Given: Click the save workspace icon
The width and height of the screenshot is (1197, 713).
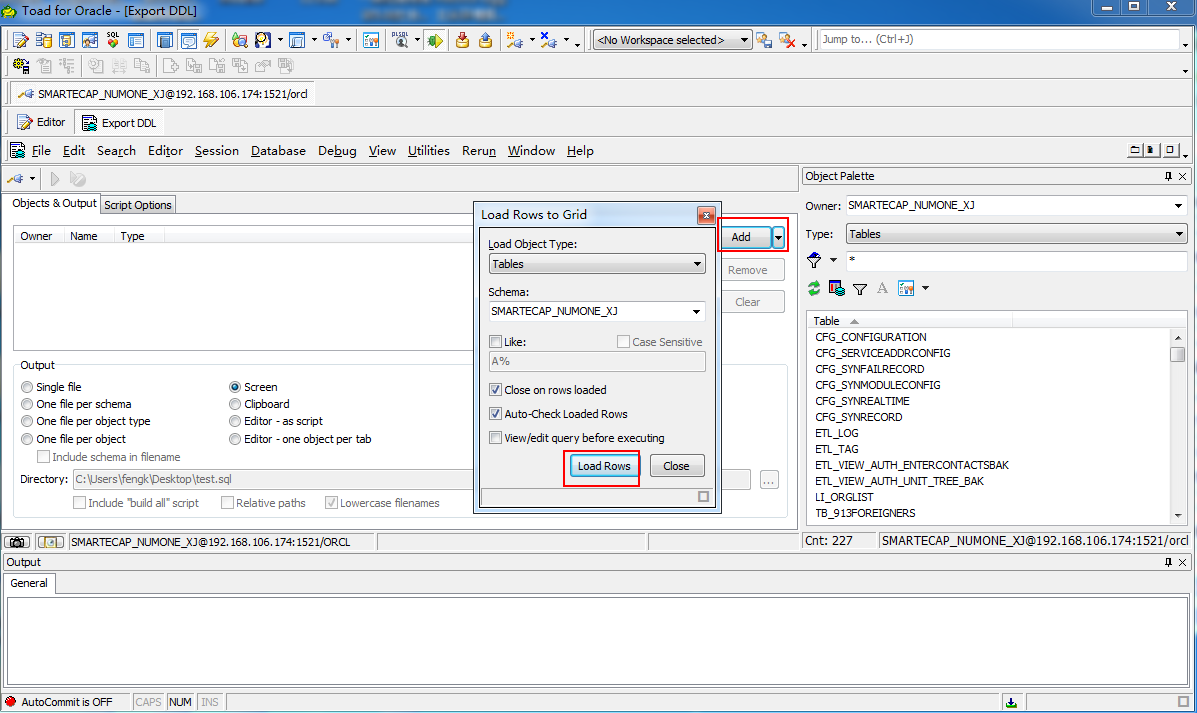Looking at the screenshot, I should (764, 40).
